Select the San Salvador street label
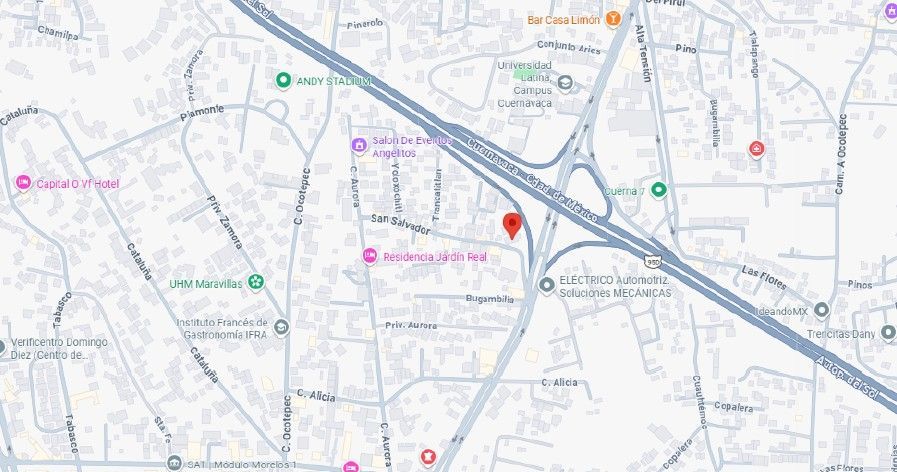Screen dimensions: 897x472 click(x=400, y=224)
